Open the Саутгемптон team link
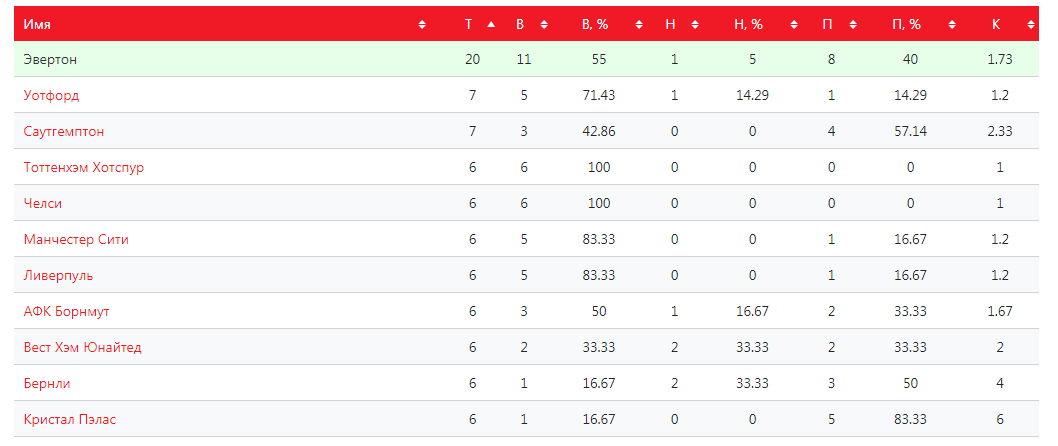This screenshot has width=1058, height=446. (x=64, y=131)
